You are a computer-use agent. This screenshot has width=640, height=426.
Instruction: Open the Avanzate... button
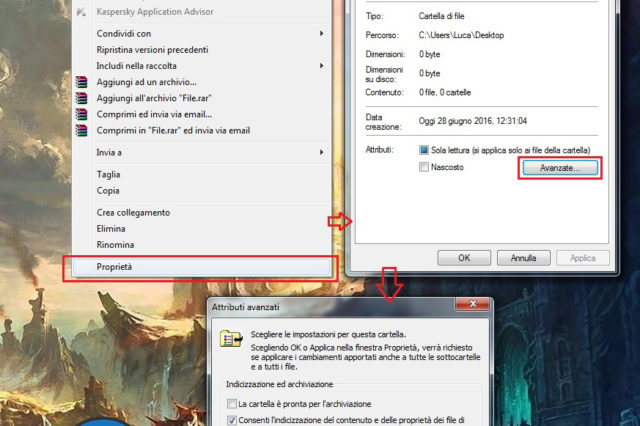pos(560,168)
